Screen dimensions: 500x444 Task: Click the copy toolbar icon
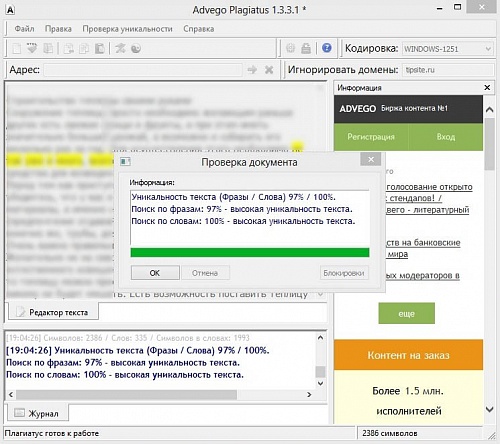(84, 48)
